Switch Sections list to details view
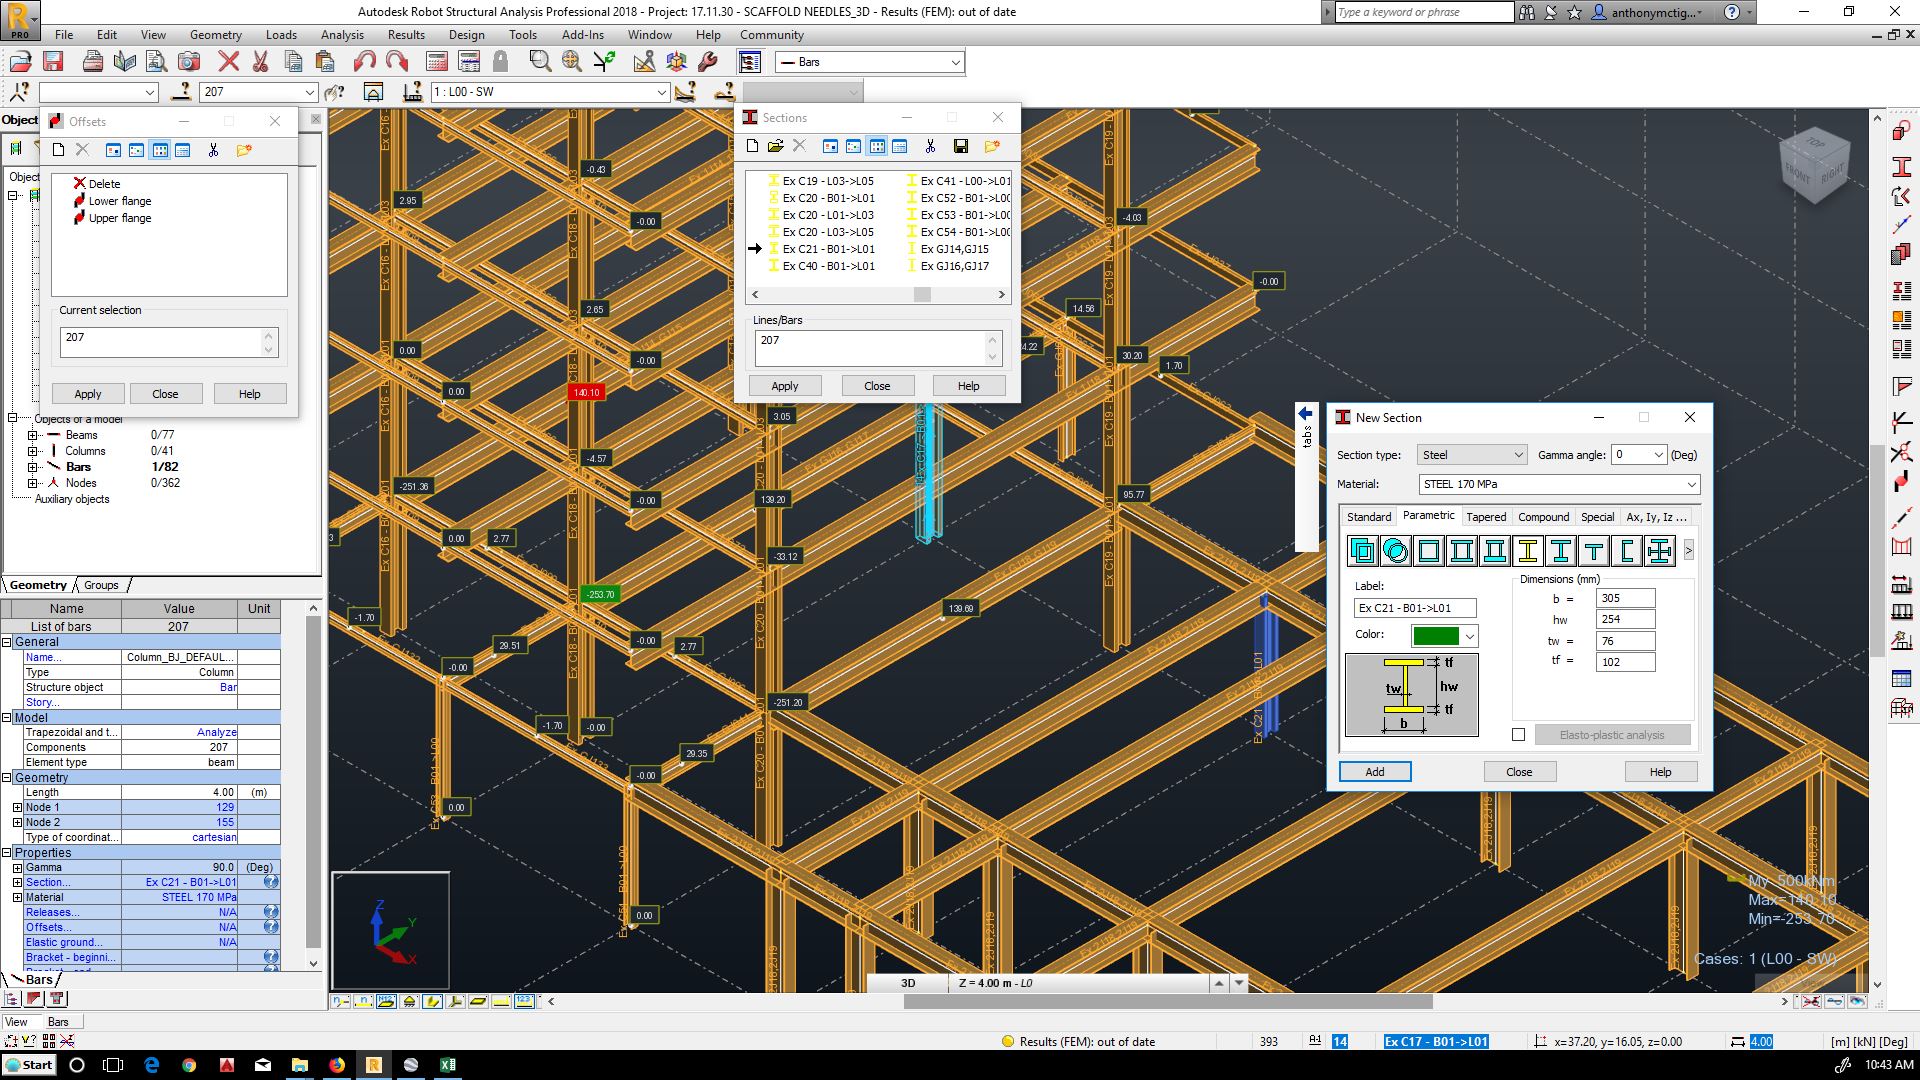The width and height of the screenshot is (1920, 1080). click(x=901, y=146)
